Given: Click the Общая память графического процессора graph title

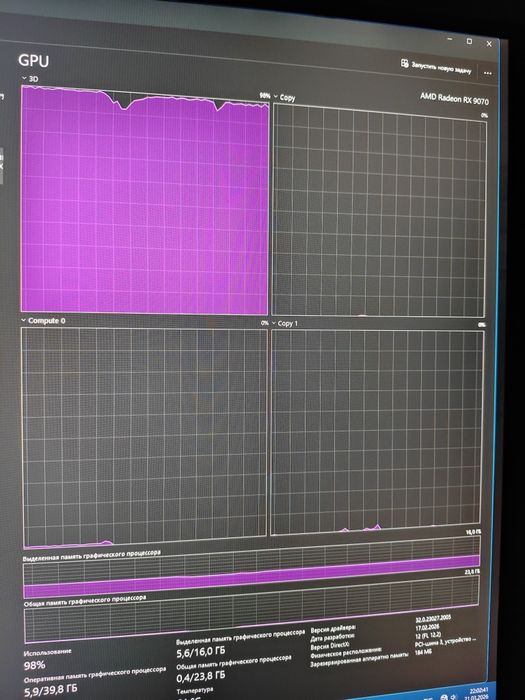Looking at the screenshot, I should coord(85,600).
